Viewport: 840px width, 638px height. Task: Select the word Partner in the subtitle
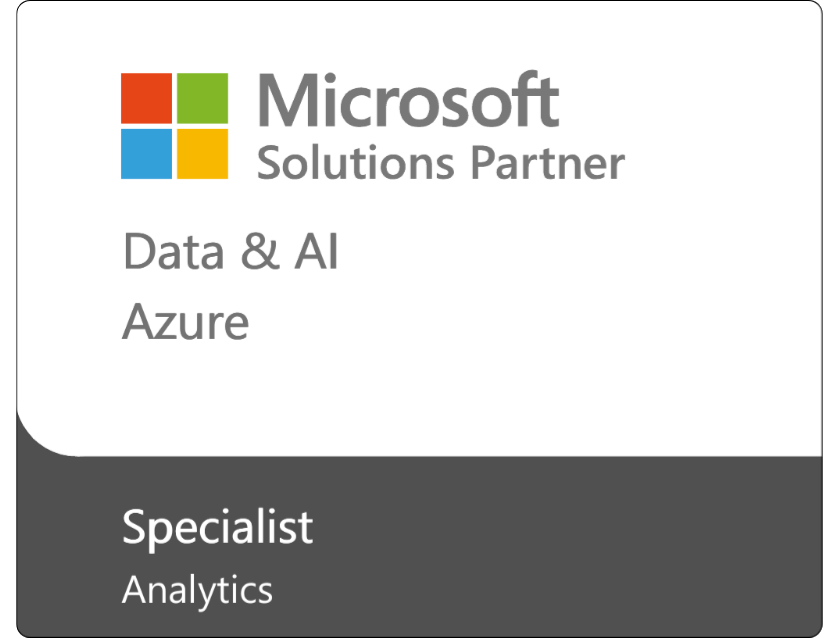point(548,163)
